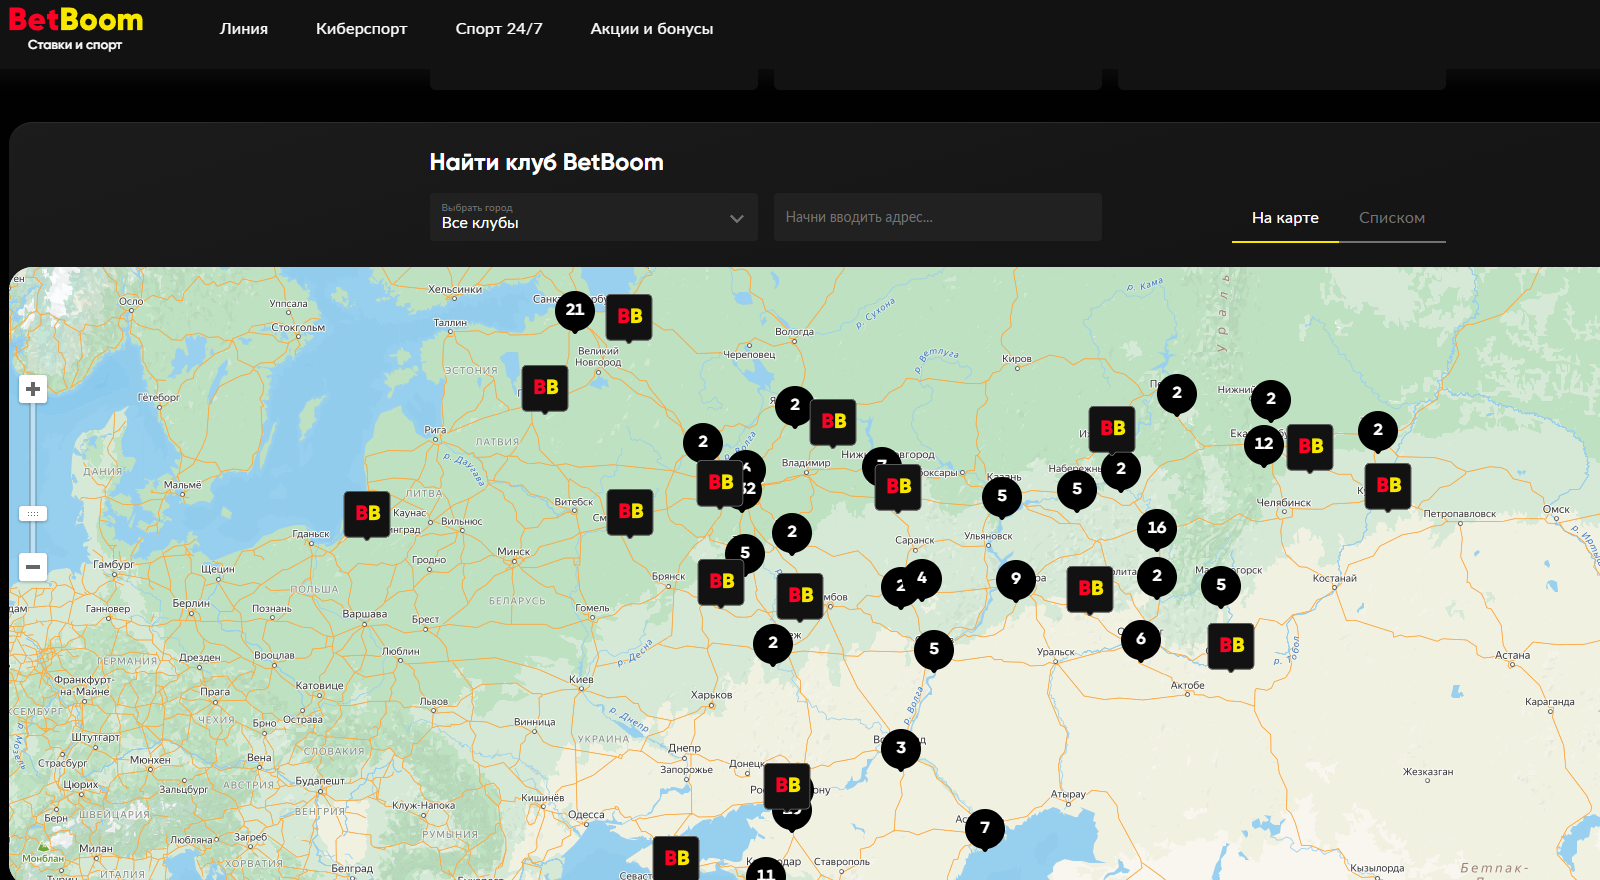Select the BB marker near Смоленск
This screenshot has width=1600, height=880.
pyautogui.click(x=630, y=512)
